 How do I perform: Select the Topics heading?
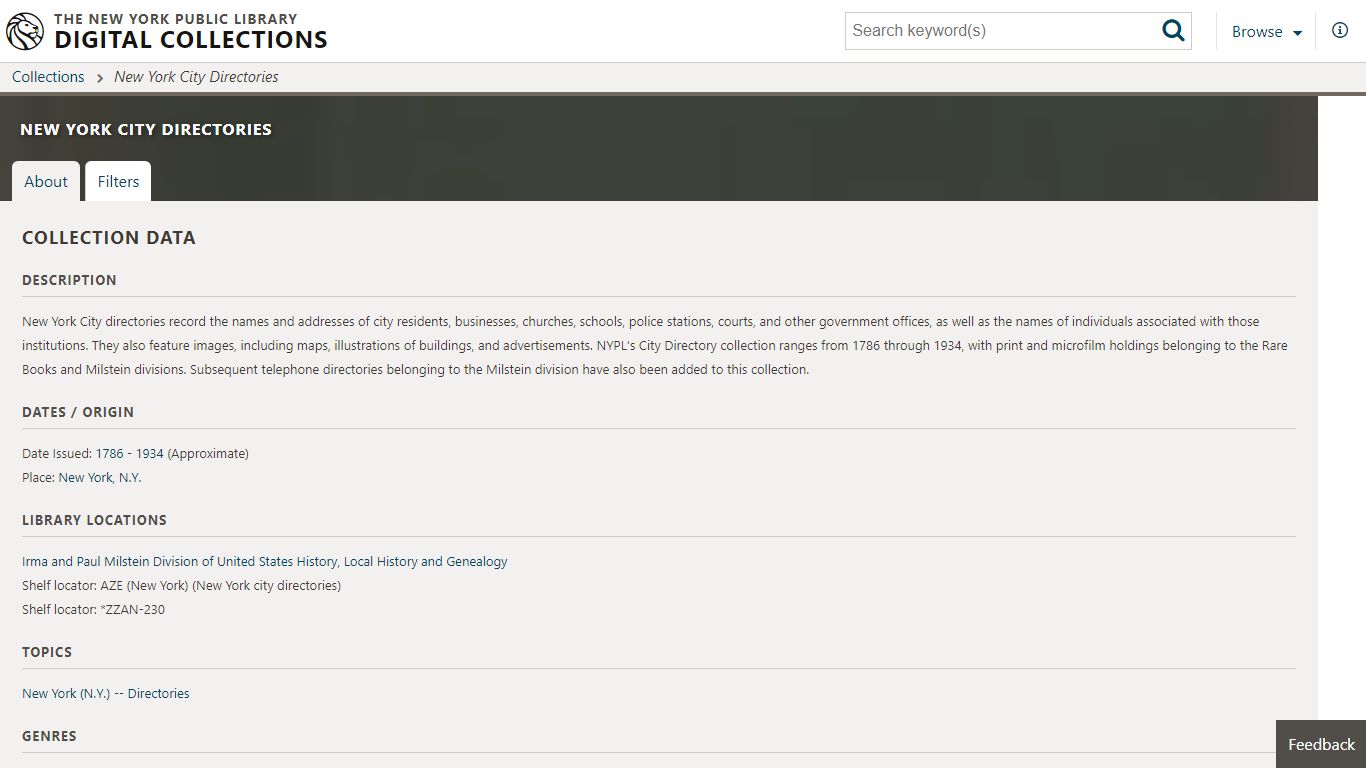47,652
